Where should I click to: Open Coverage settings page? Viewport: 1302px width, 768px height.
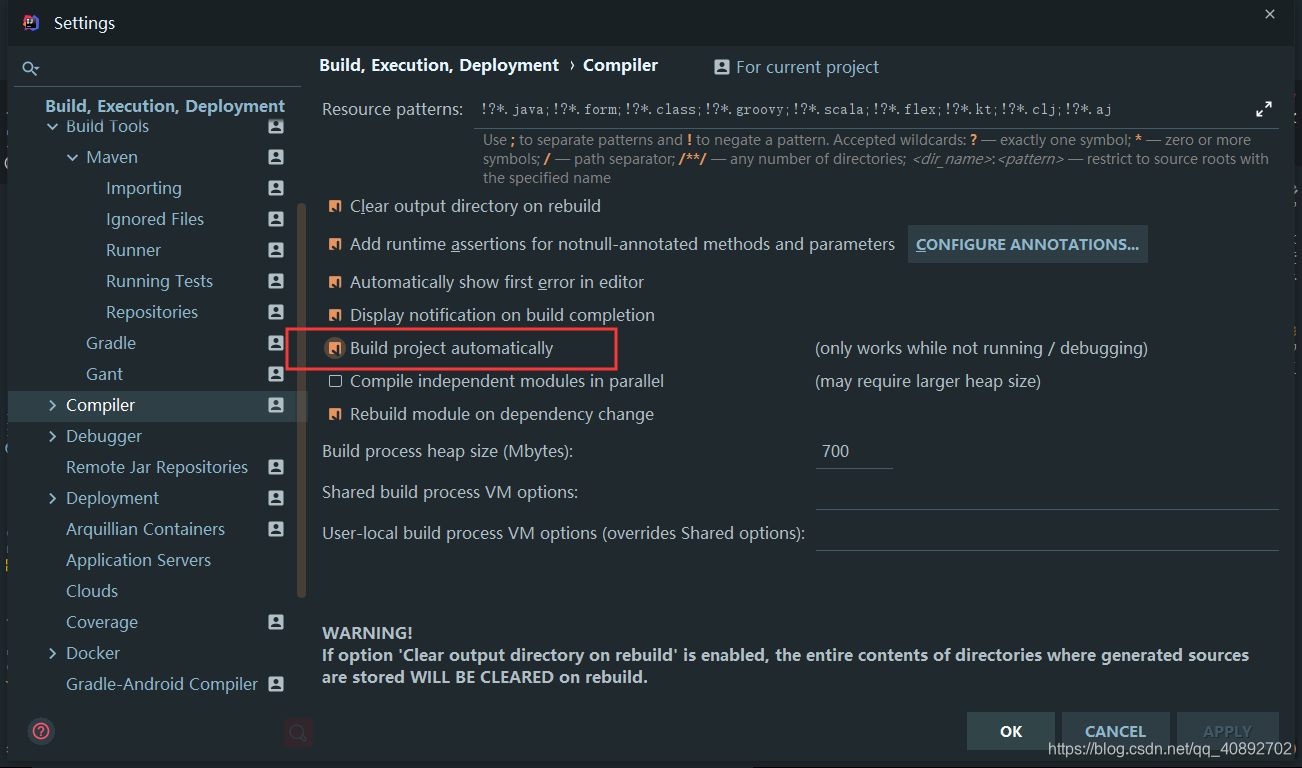pyautogui.click(x=102, y=622)
